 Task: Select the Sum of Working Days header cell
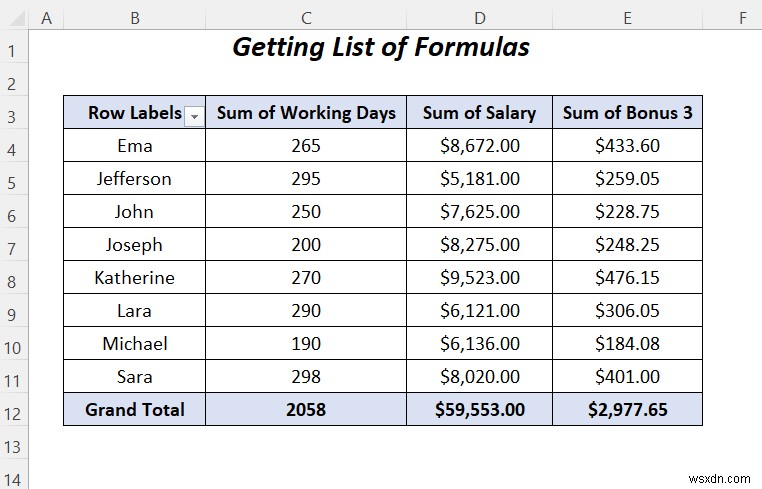[306, 113]
